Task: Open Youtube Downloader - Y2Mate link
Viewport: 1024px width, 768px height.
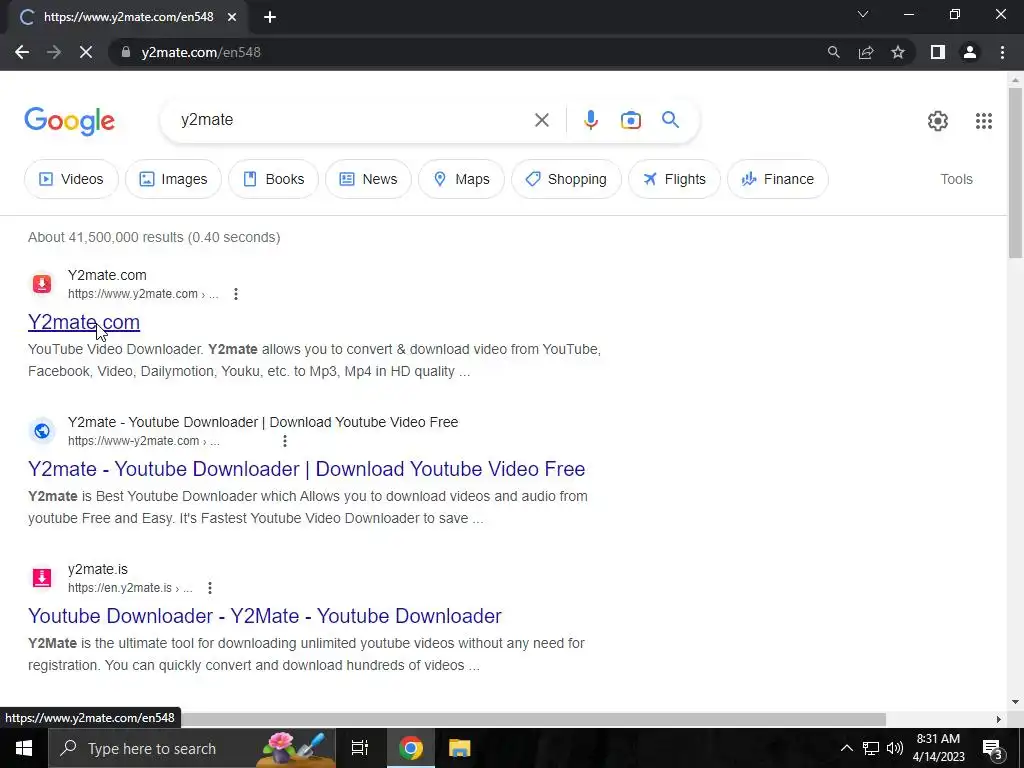Action: point(264,616)
